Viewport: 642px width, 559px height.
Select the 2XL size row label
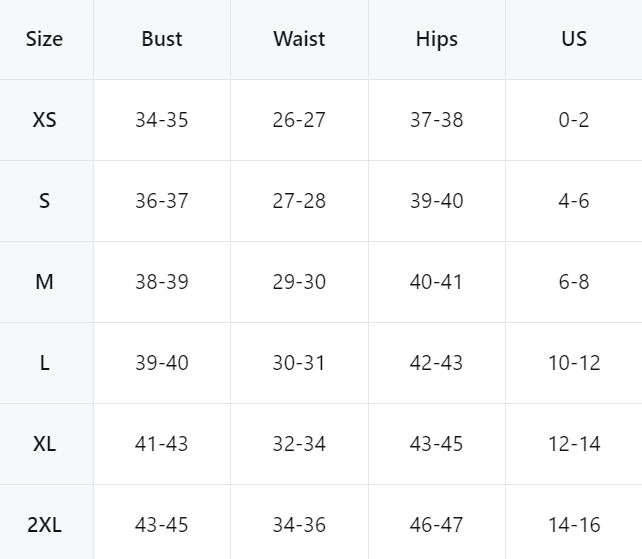pyautogui.click(x=44, y=523)
